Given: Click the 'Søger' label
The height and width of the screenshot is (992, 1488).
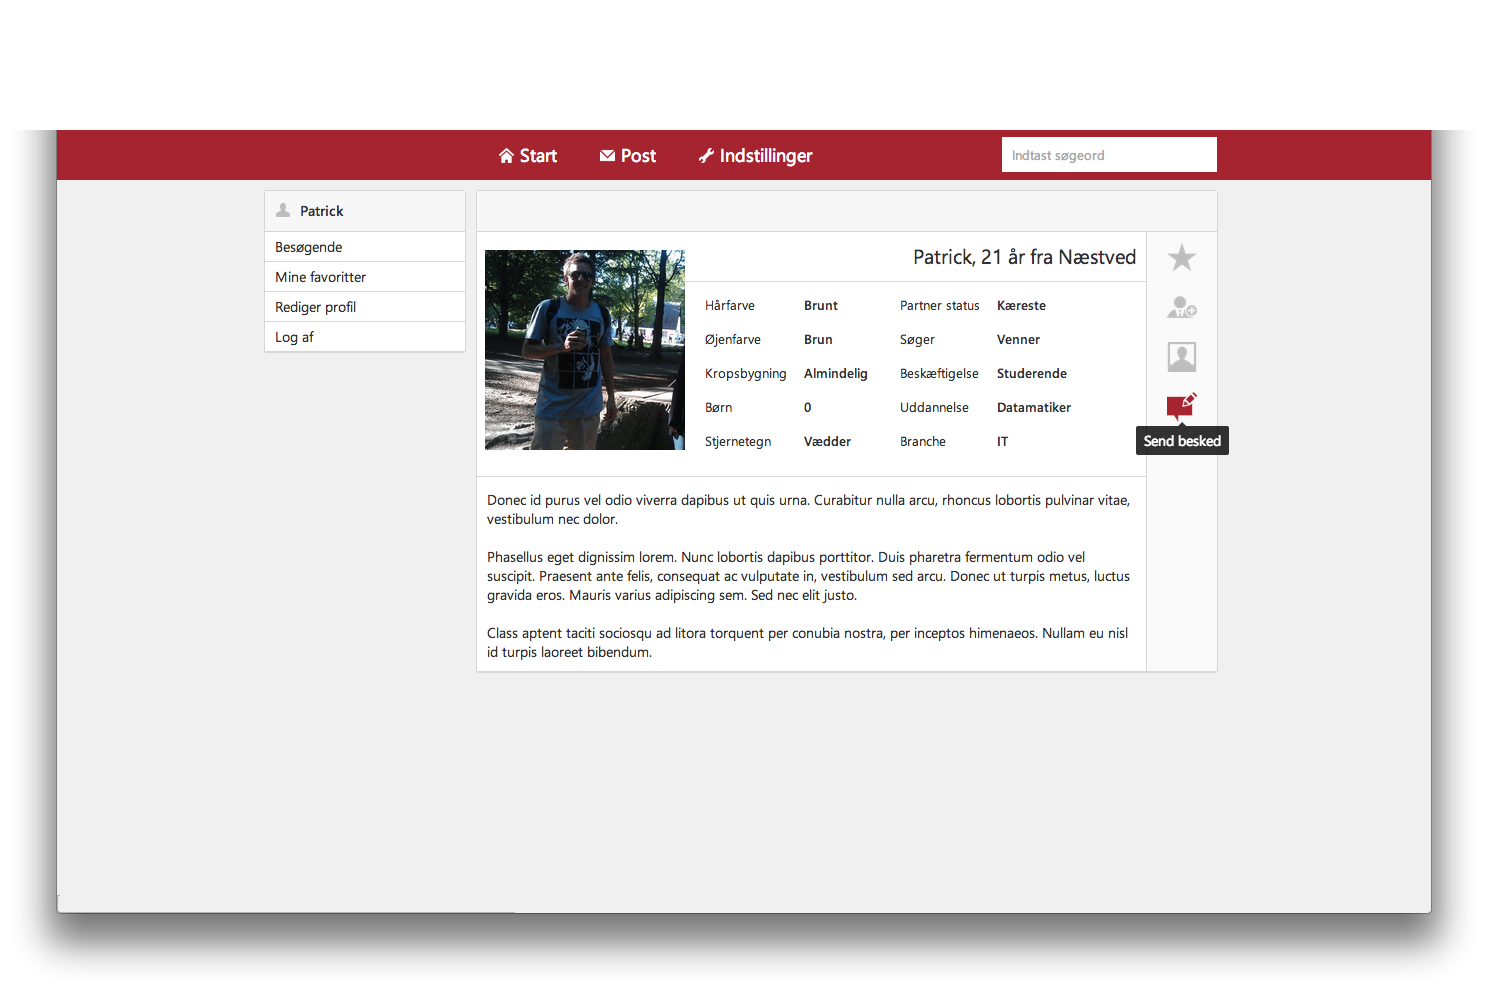Looking at the screenshot, I should tap(918, 340).
